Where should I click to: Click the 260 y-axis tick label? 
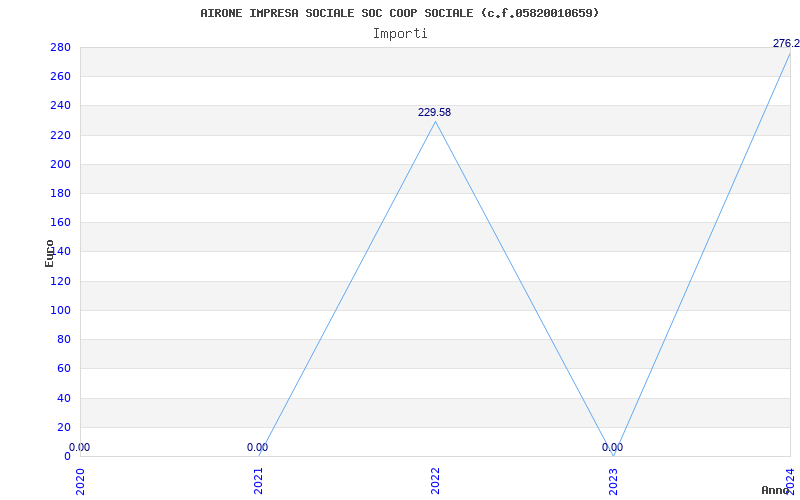coord(60,77)
